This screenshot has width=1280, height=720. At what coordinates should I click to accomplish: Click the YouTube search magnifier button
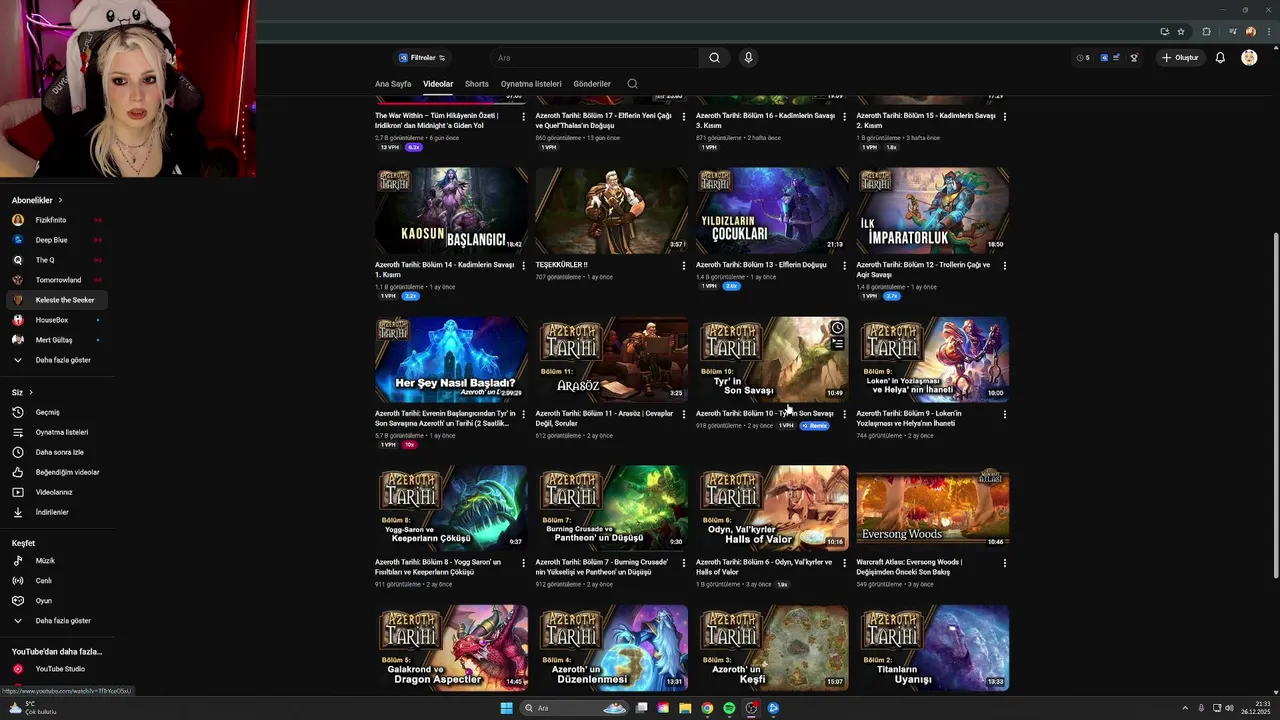tap(714, 58)
